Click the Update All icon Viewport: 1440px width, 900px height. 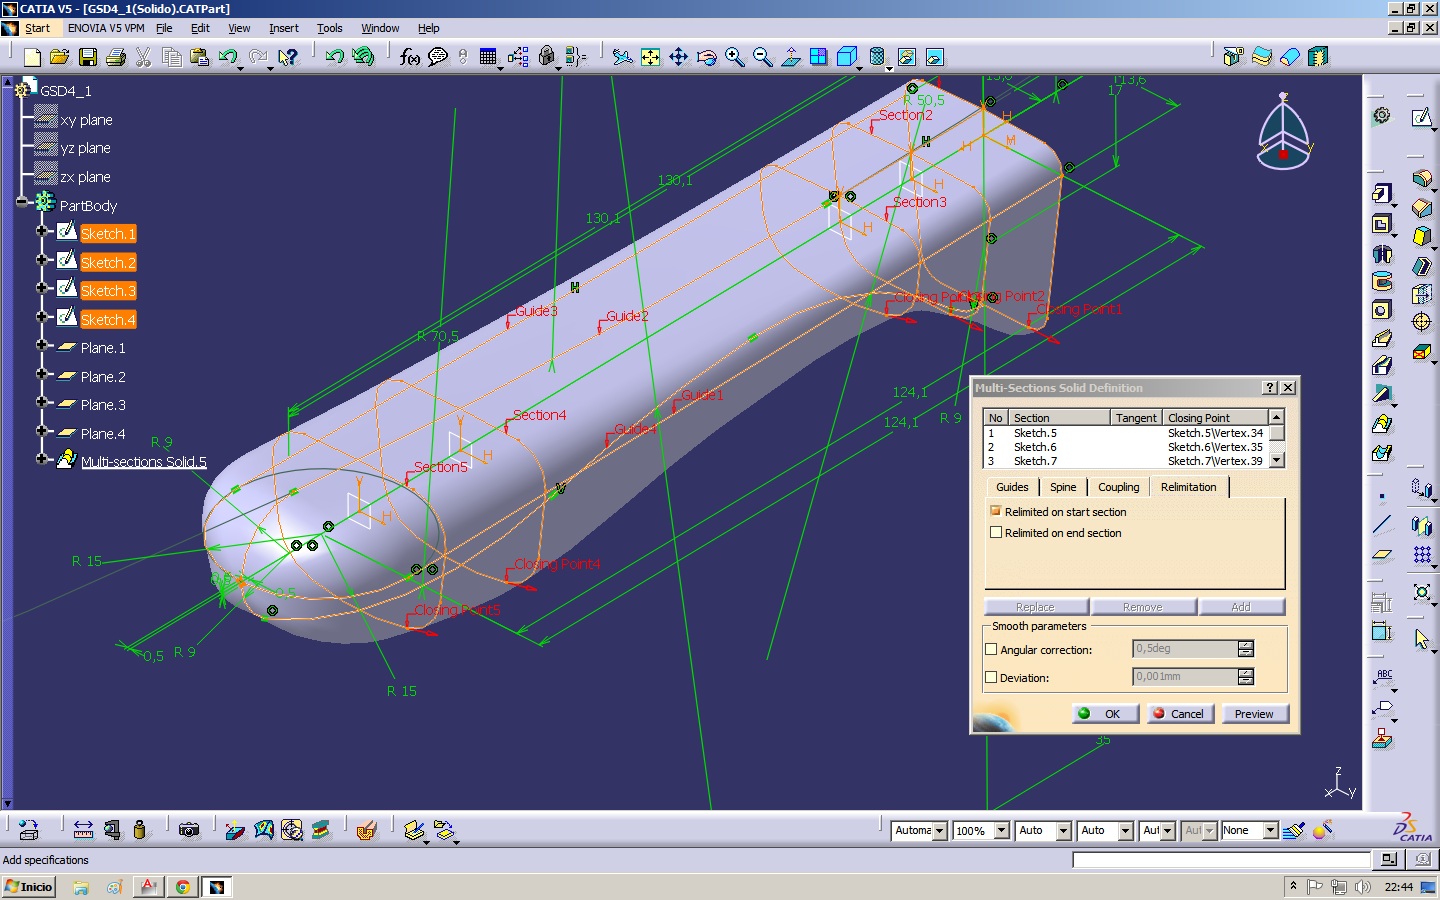click(x=363, y=57)
